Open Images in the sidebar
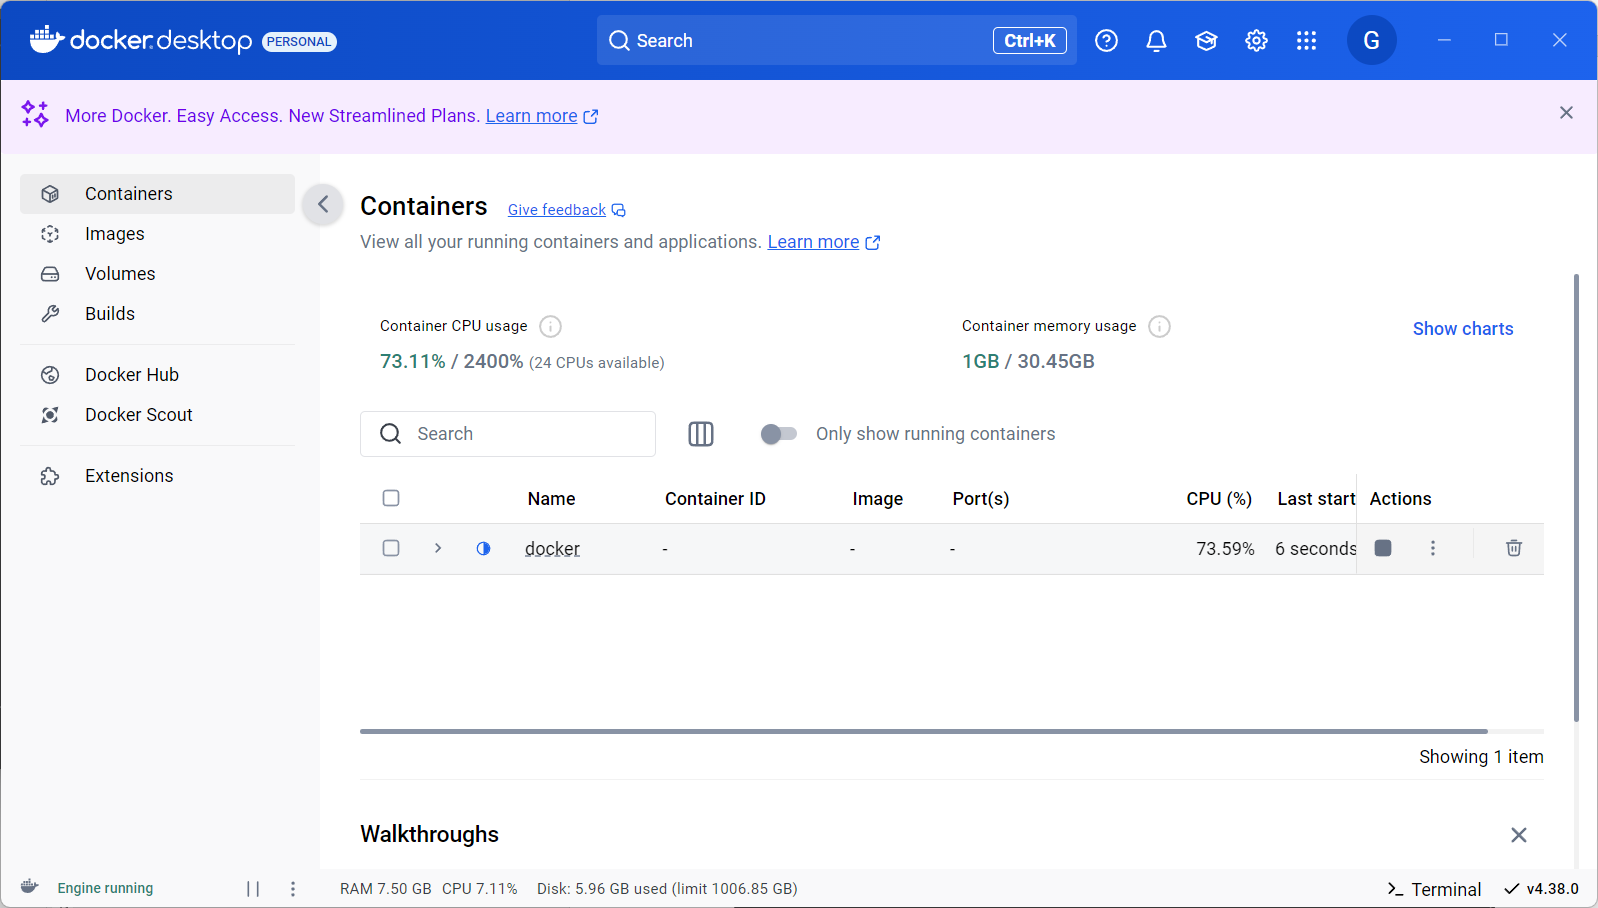The width and height of the screenshot is (1598, 908). point(158,234)
